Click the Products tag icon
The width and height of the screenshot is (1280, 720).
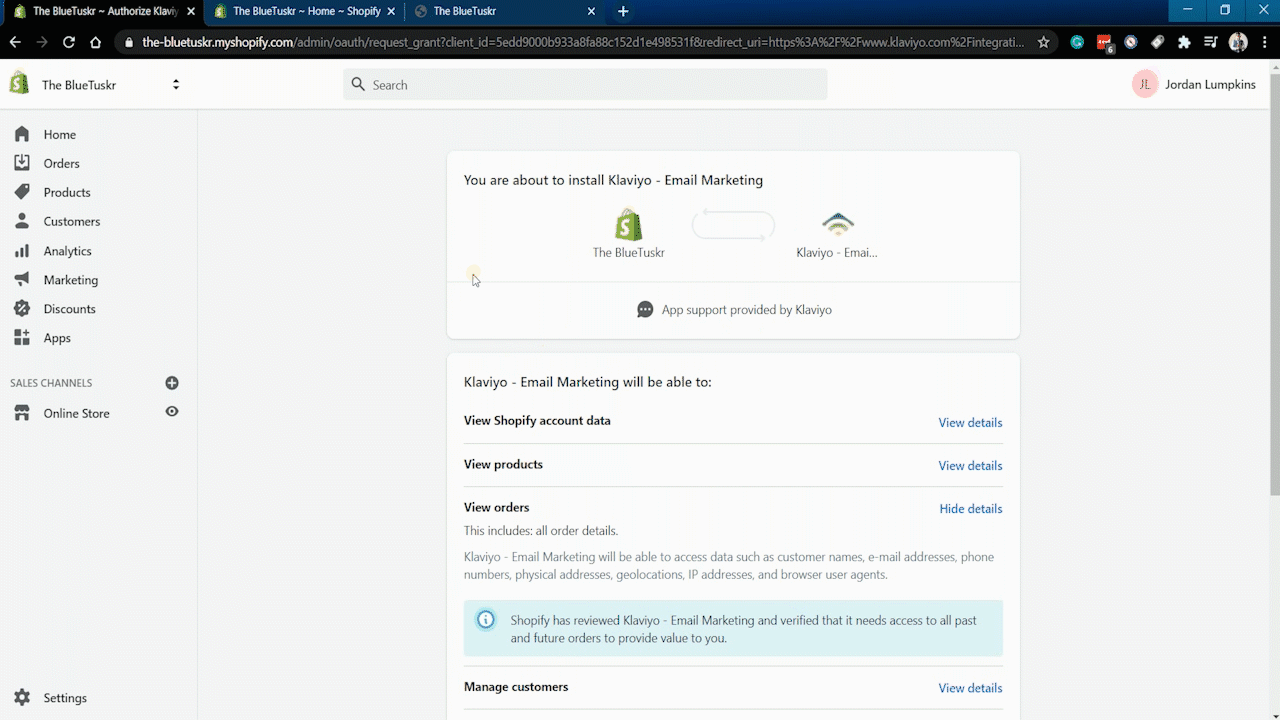(22, 192)
